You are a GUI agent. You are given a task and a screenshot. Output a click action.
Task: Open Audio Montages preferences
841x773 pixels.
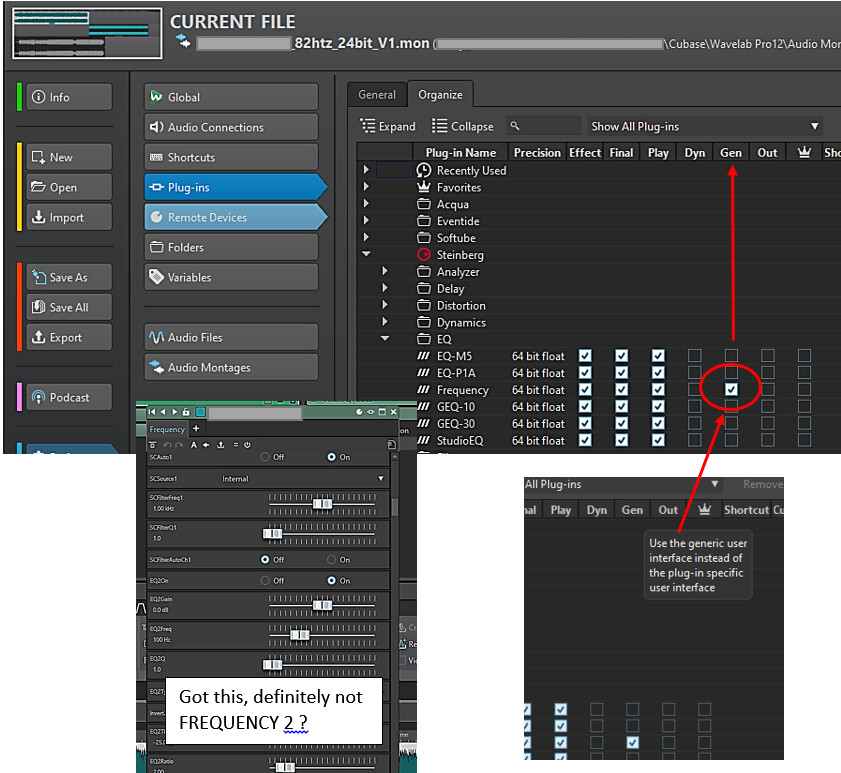231,367
